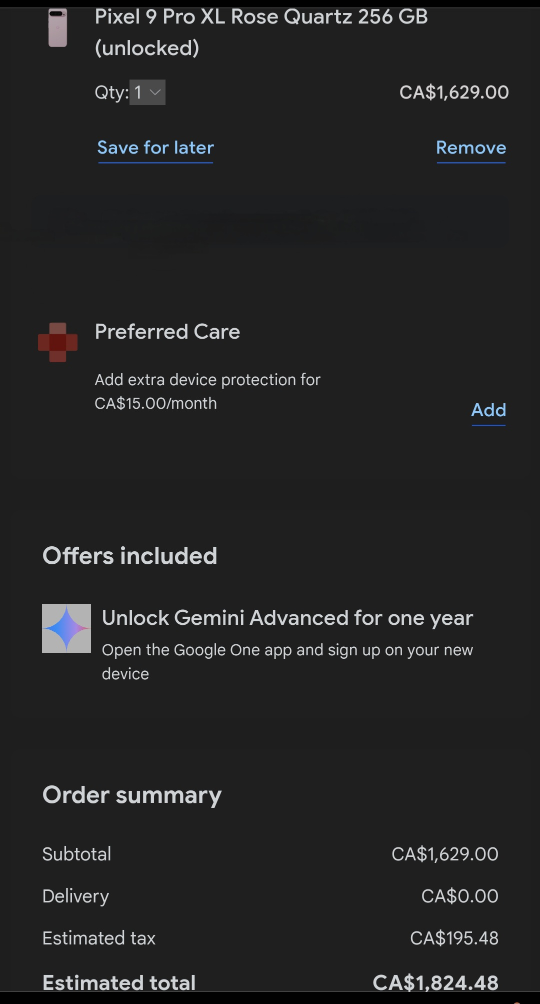Click the Estimated total CA$1,824.48
This screenshot has width=540, height=1004.
tap(436, 982)
